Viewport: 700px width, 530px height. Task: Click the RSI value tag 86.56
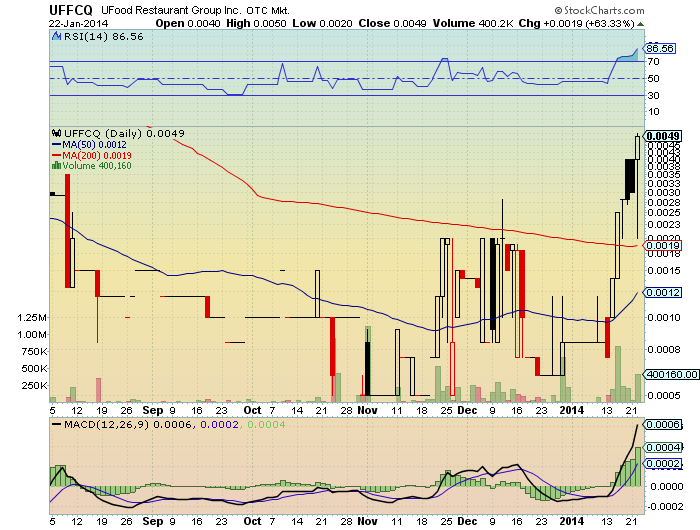[660, 48]
